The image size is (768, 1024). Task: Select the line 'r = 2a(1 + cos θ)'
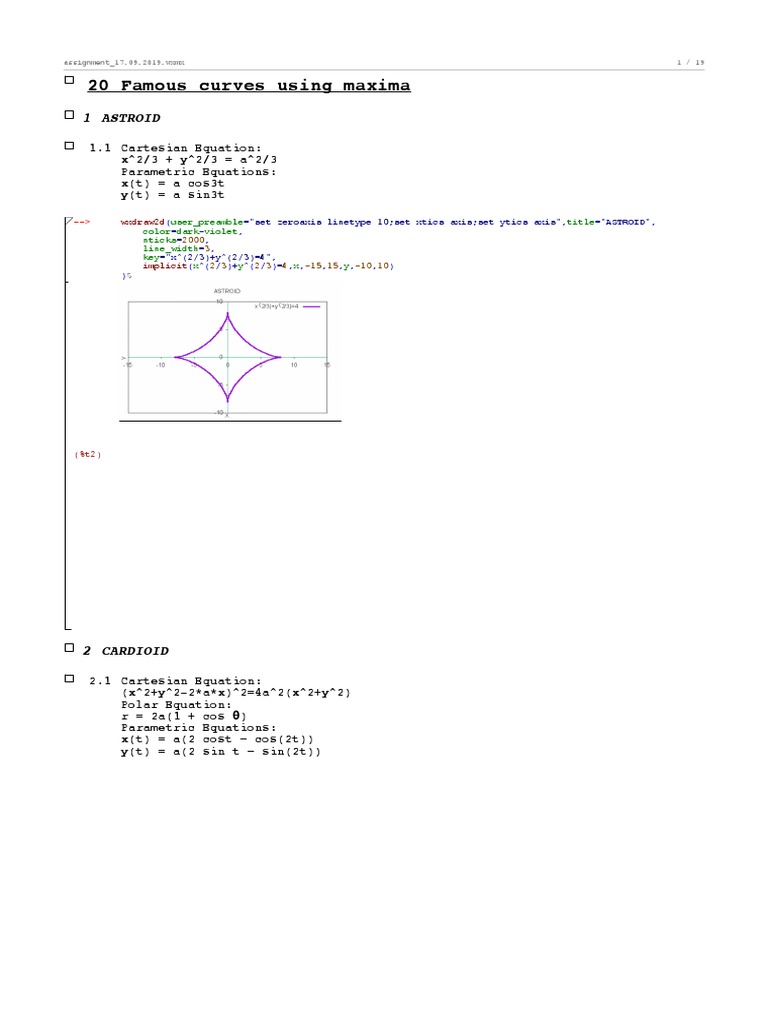184,716
